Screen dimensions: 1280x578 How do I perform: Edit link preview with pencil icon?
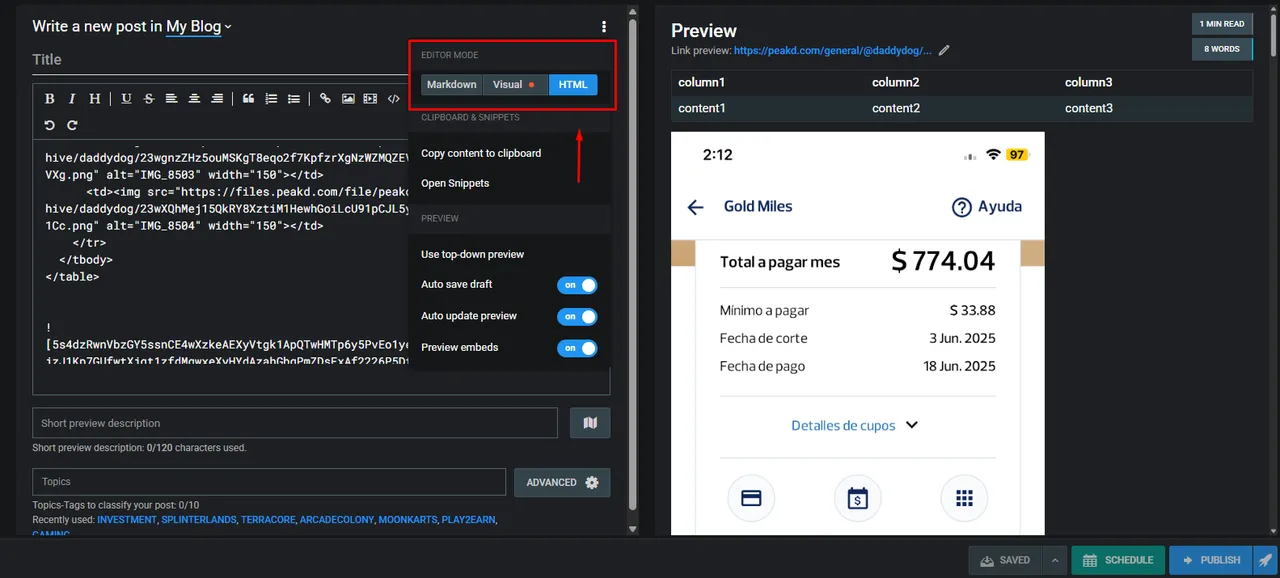(x=944, y=50)
